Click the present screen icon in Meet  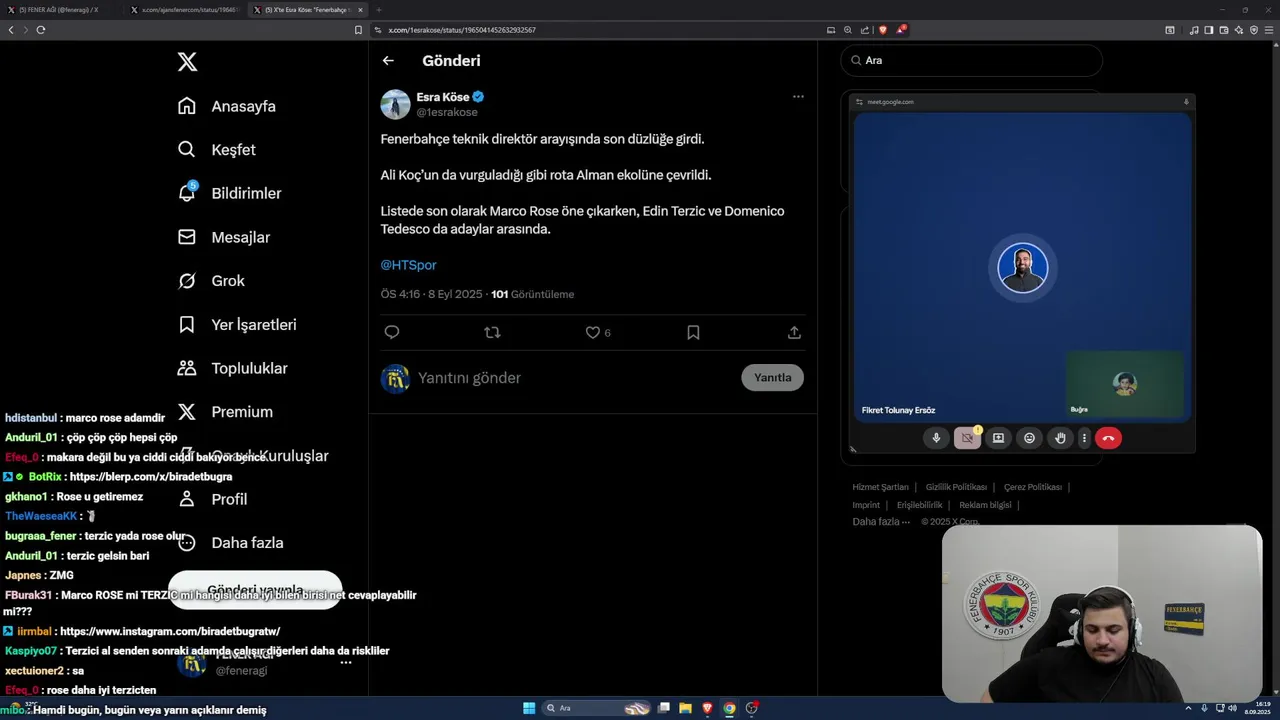(x=998, y=438)
